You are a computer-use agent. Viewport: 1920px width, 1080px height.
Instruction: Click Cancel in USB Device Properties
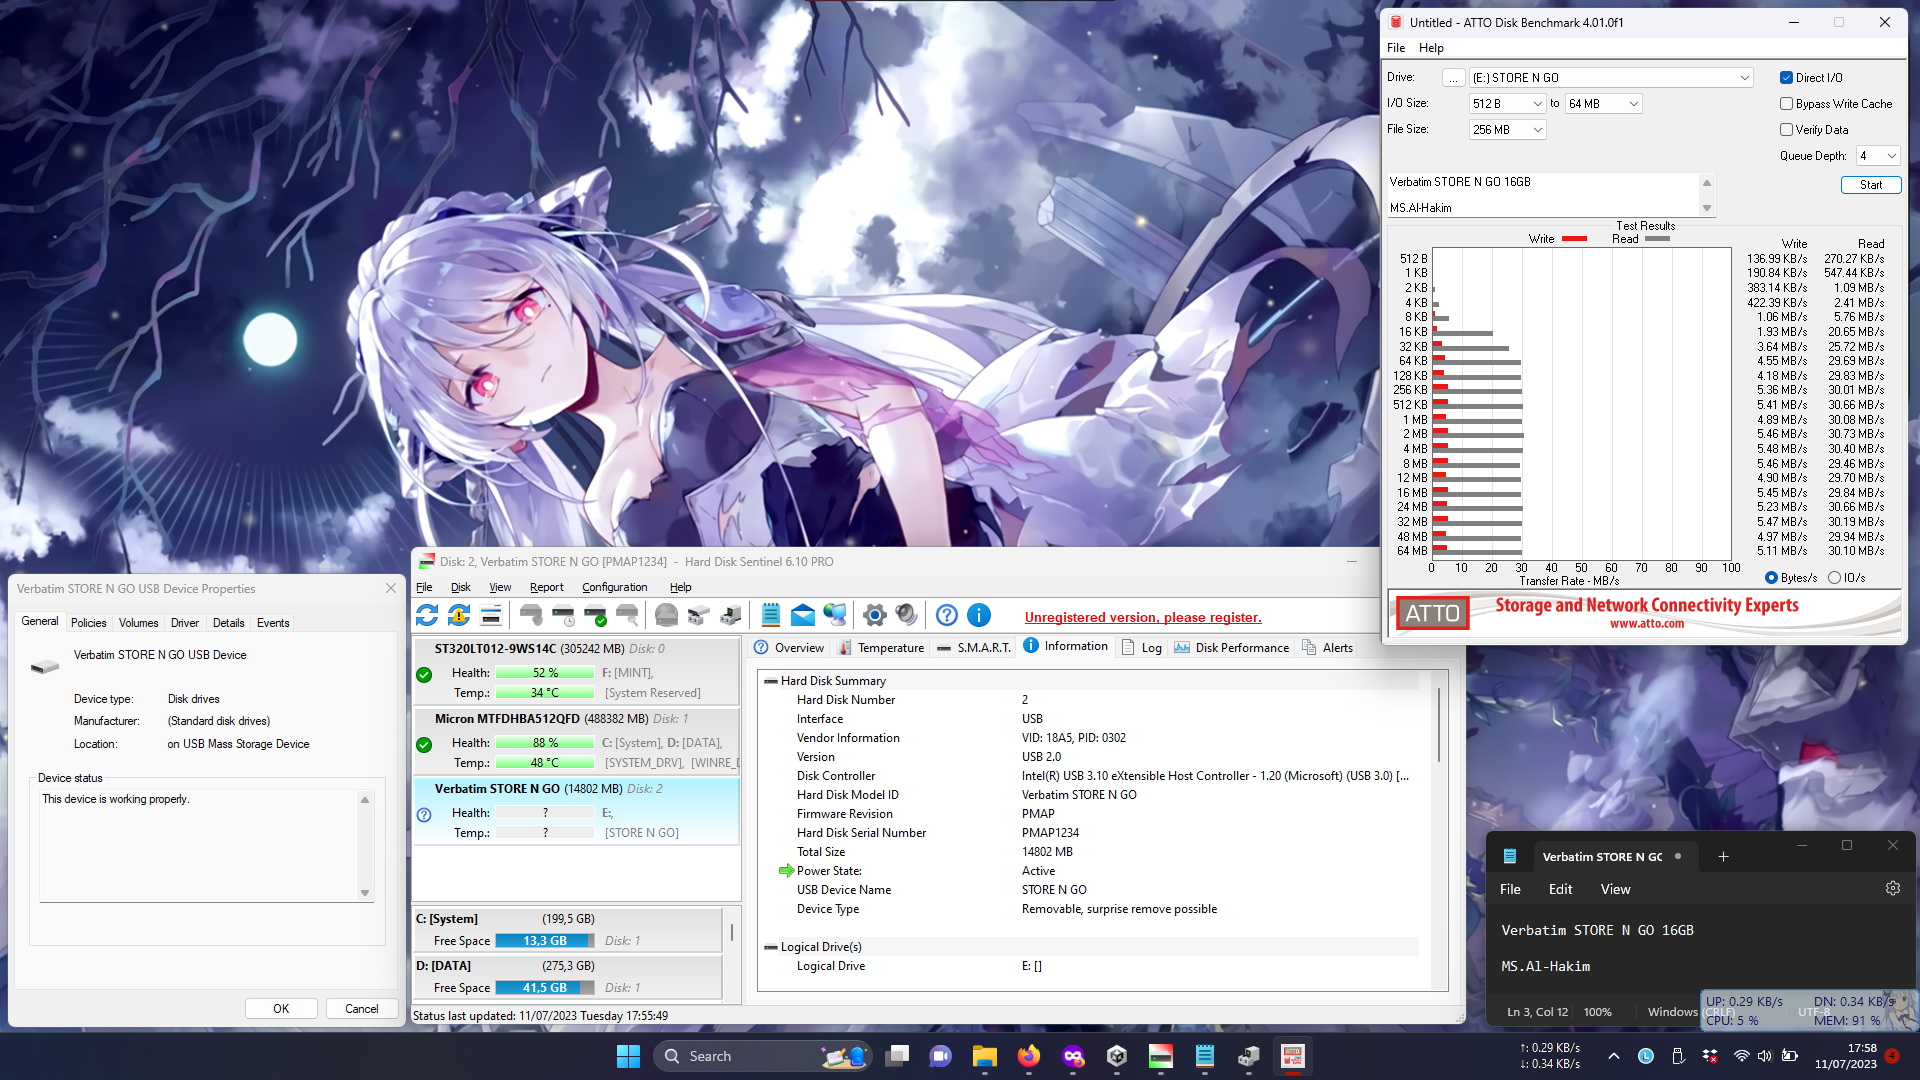(361, 1008)
